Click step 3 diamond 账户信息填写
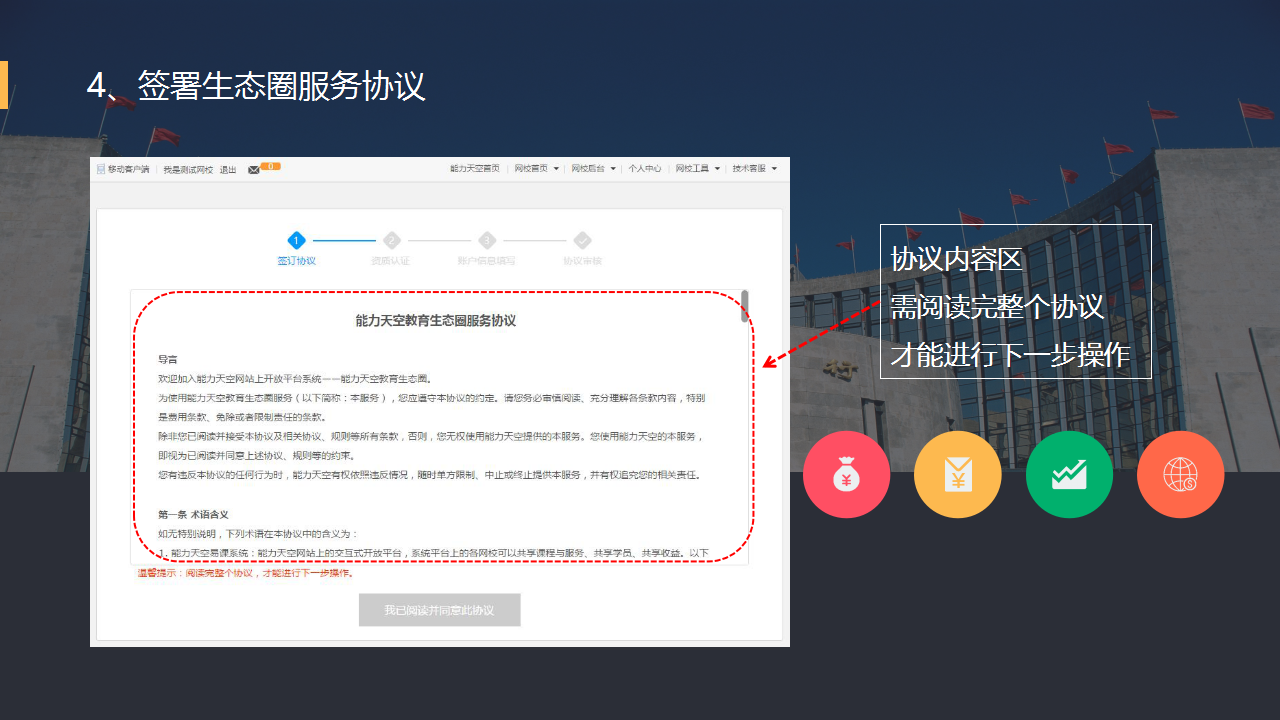 point(487,240)
